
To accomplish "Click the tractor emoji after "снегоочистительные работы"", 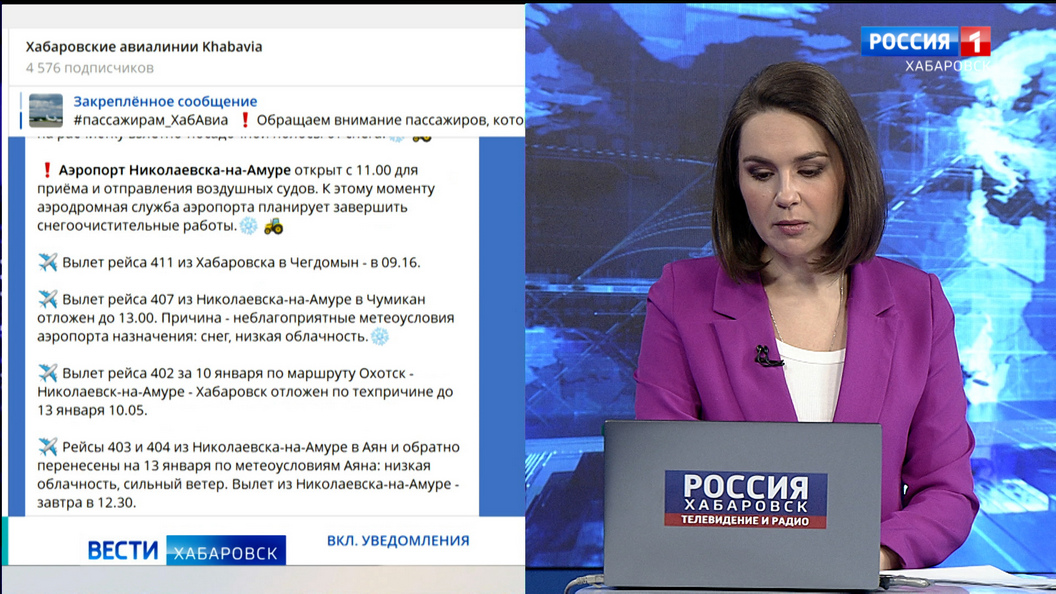I will tap(273, 226).
